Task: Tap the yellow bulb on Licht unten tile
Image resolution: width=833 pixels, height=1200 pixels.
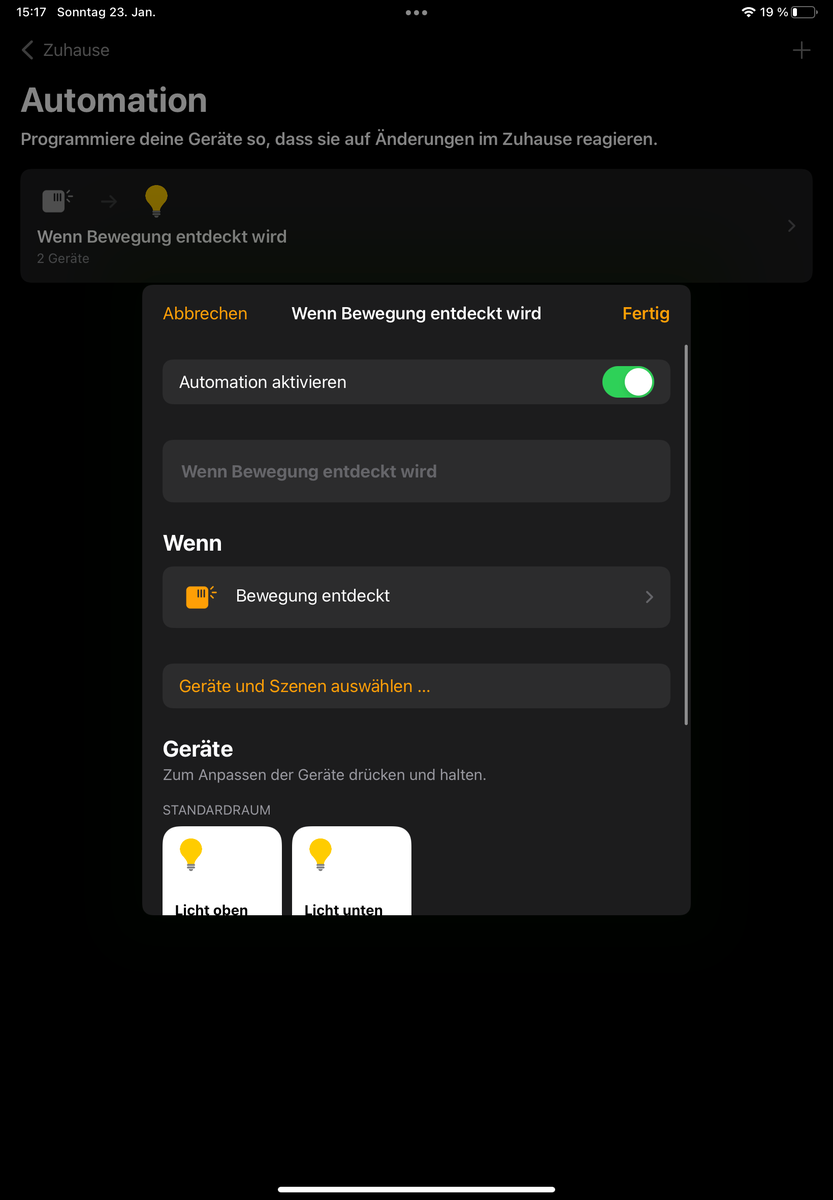Action: pos(320,855)
